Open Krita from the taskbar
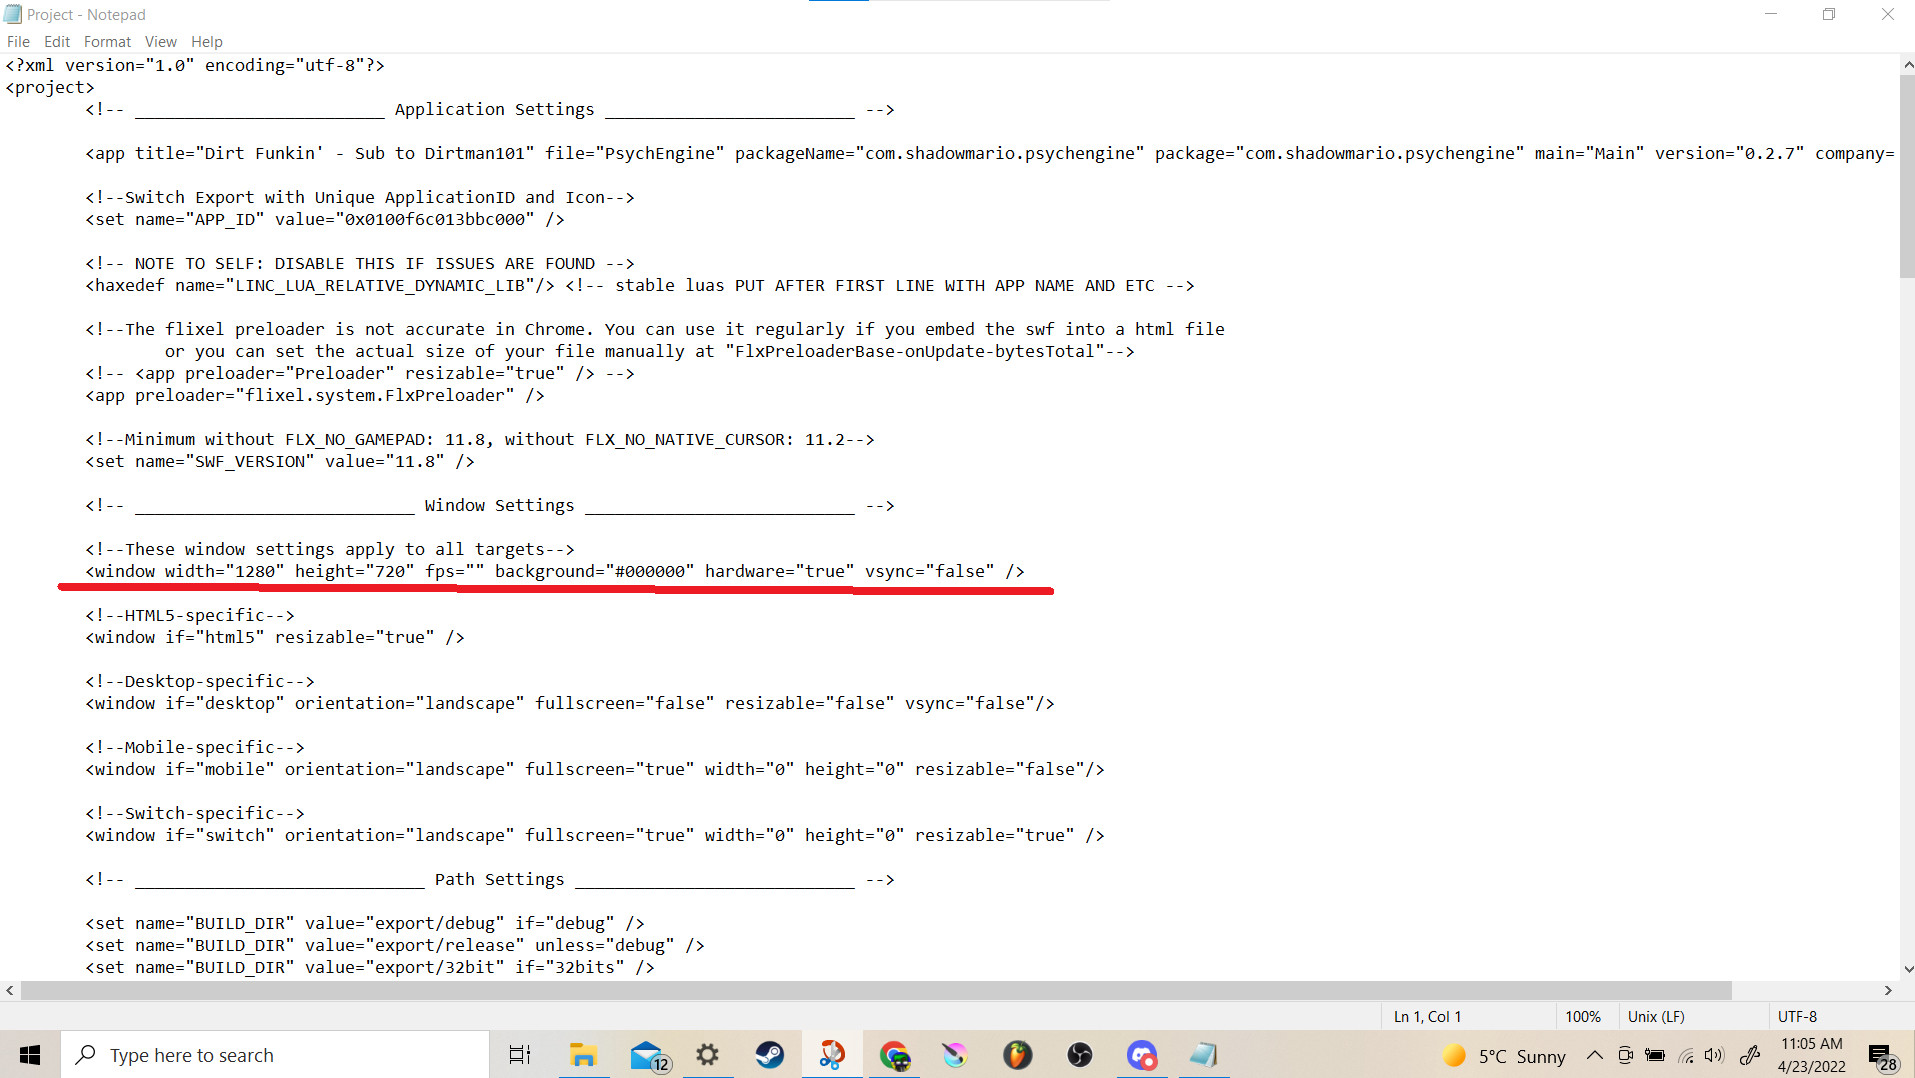The image size is (1915, 1078). [955, 1055]
